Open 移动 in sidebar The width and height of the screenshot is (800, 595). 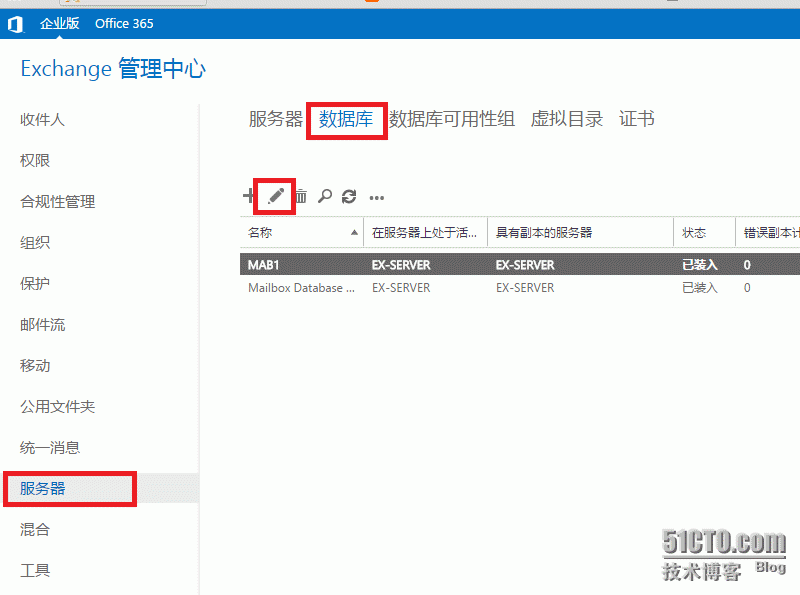point(35,365)
